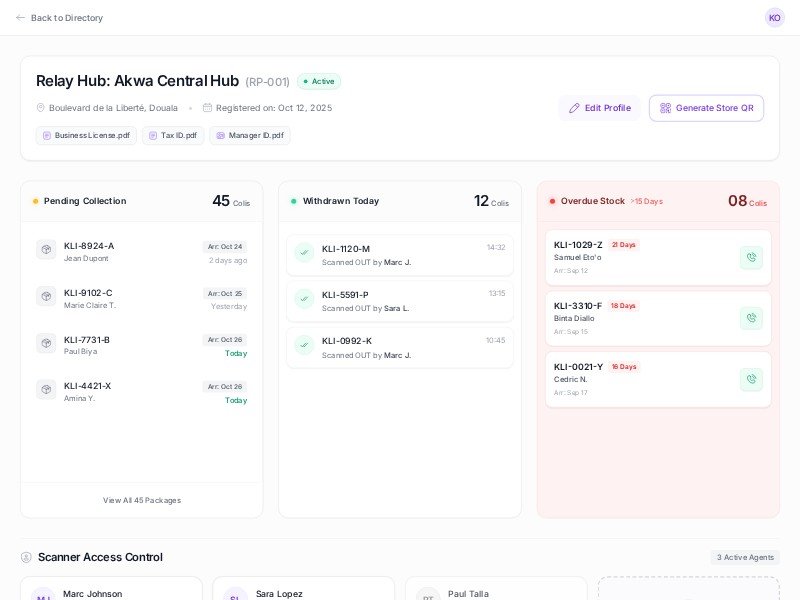Viewport: 800px width, 600px height.
Task: Click the Edit Profile button
Action: pyautogui.click(x=599, y=108)
